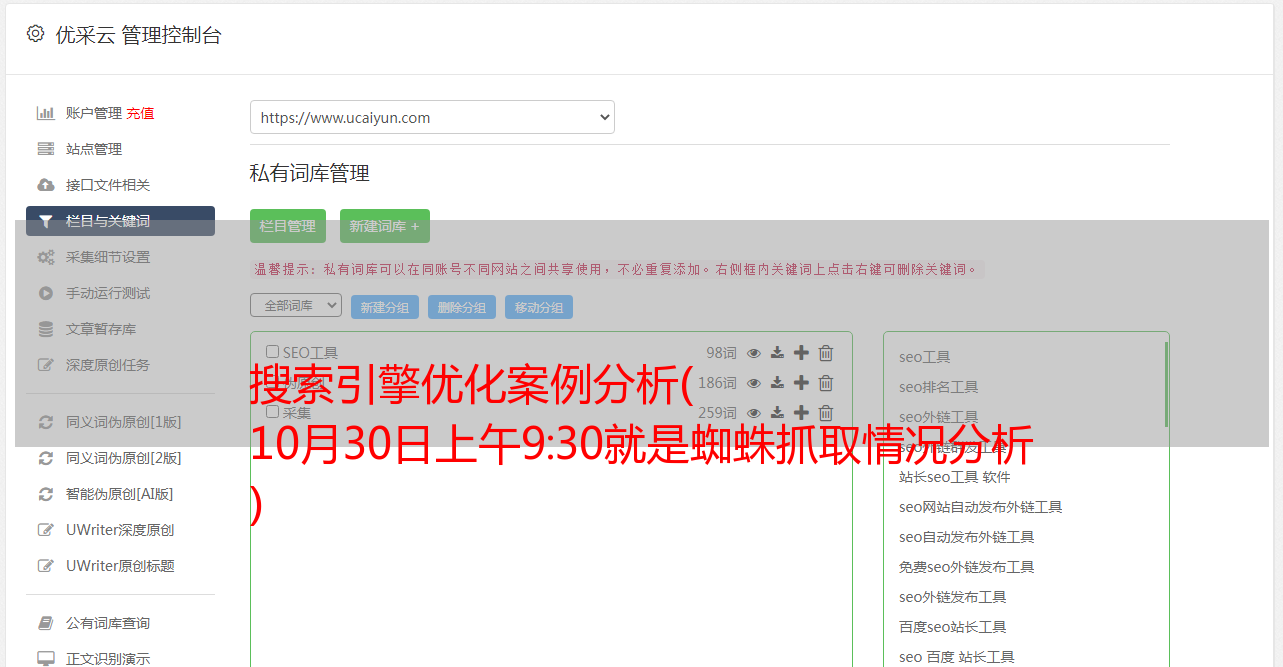Delete the SEO工具 word library

point(826,352)
